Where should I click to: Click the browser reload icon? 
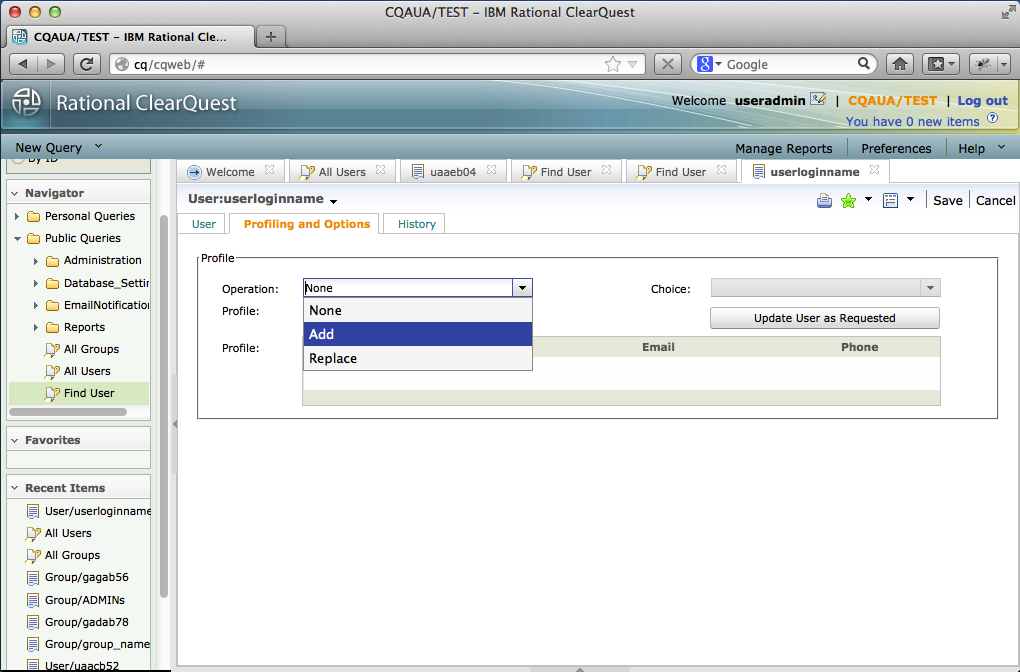pyautogui.click(x=87, y=64)
